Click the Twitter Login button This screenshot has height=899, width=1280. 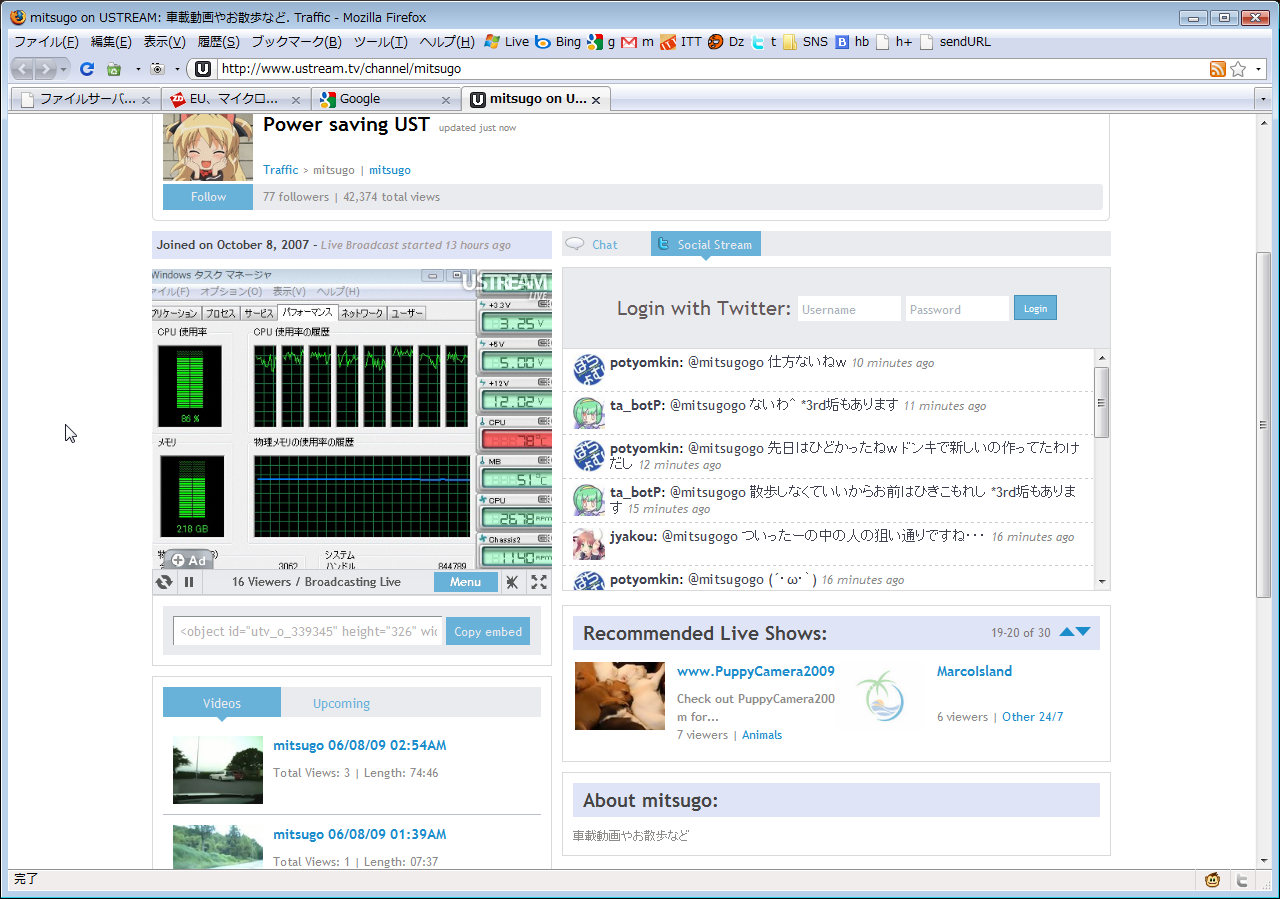point(1035,308)
